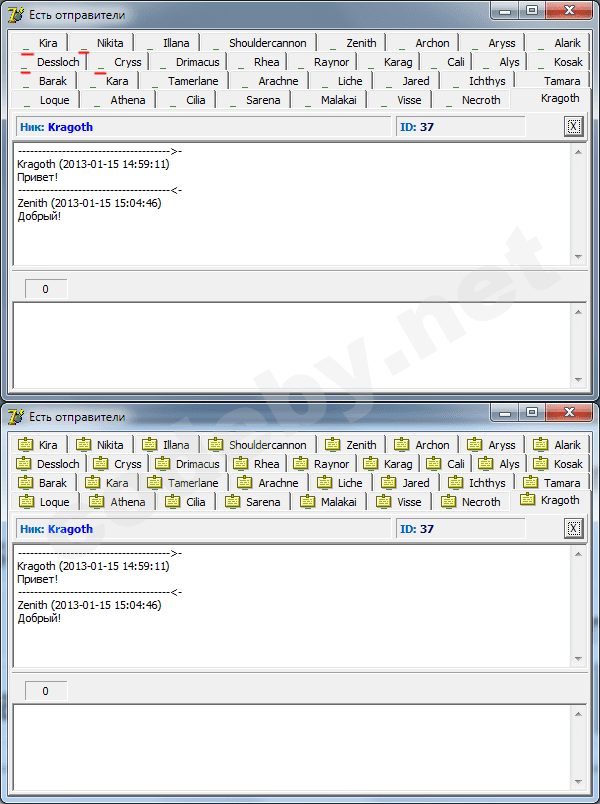Click the 'ID: 37' field in upper window
Viewport: 600px width, 804px height.
click(x=461, y=127)
